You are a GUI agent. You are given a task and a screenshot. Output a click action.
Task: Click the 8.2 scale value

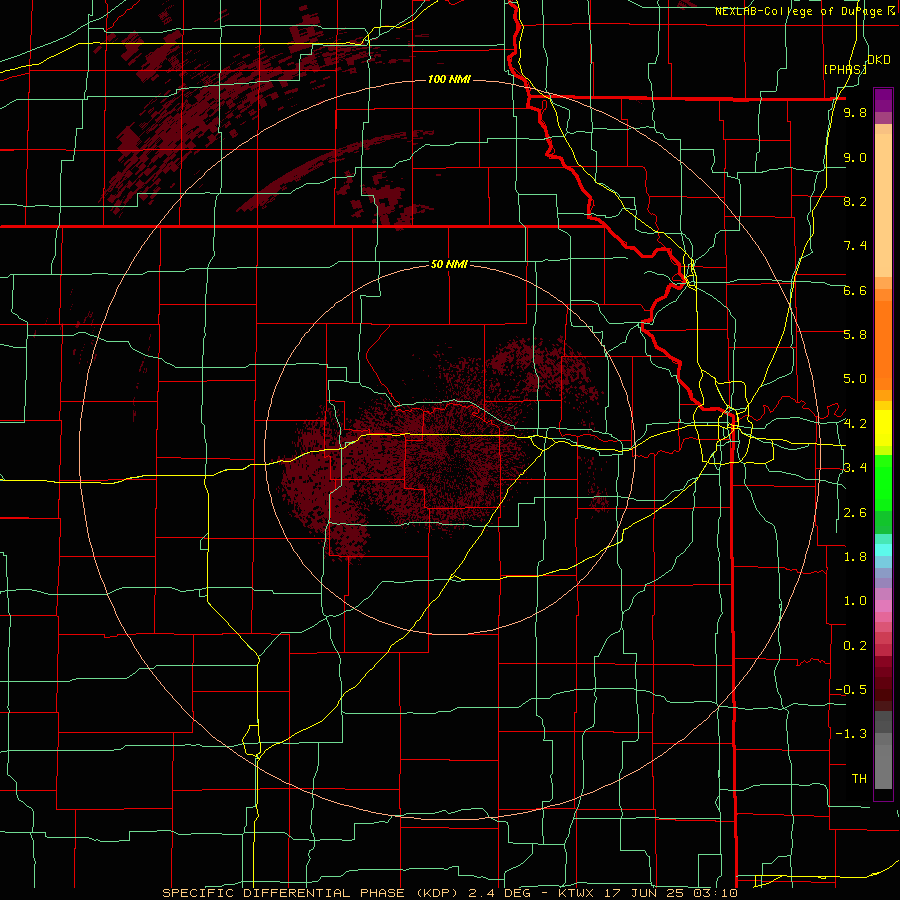(855, 201)
